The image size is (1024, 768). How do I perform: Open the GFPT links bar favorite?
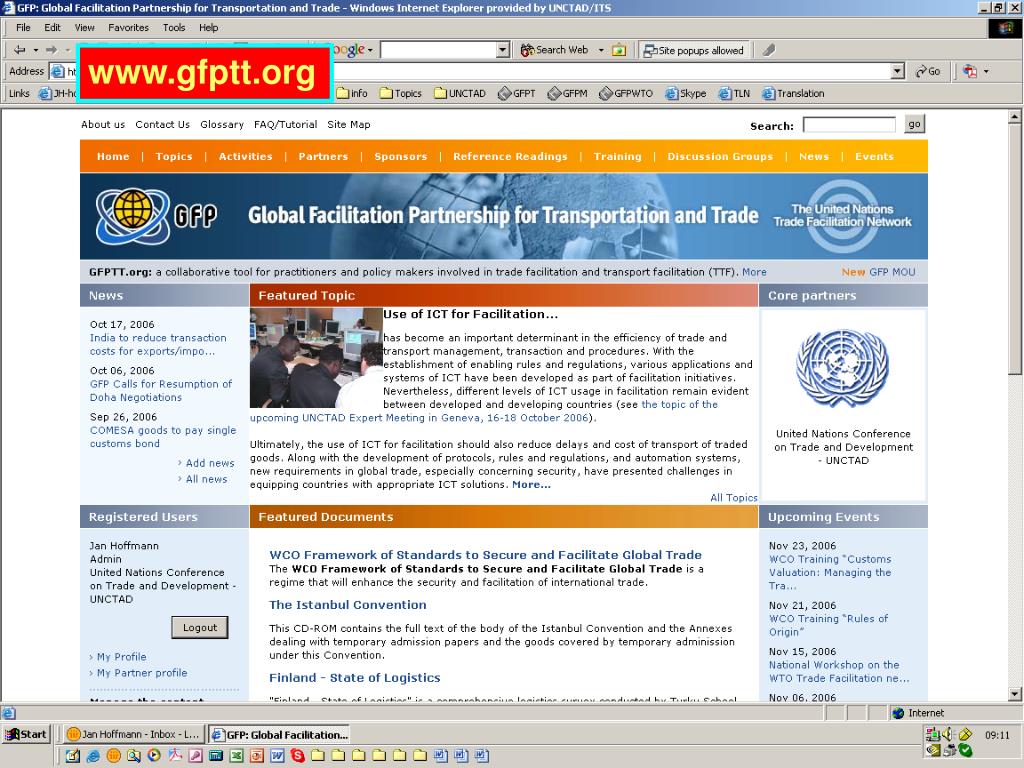[x=516, y=93]
